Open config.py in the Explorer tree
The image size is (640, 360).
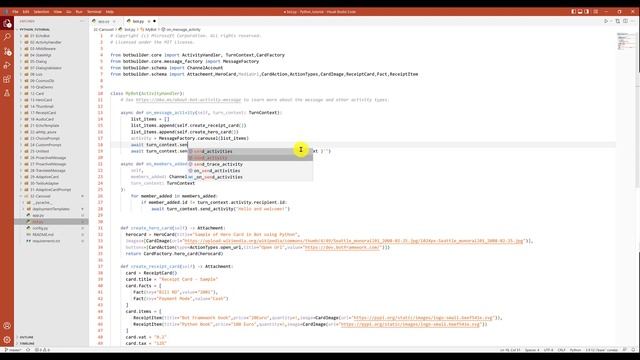40,228
